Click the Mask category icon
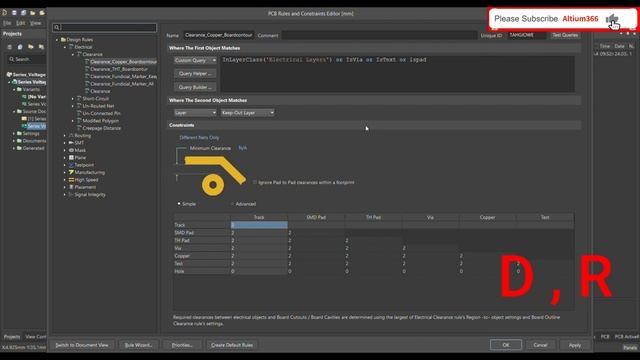640x360 pixels. (71, 150)
